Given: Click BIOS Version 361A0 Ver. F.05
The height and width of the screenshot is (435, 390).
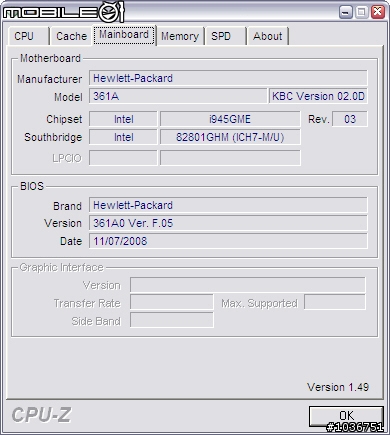Looking at the screenshot, I should [228, 223].
